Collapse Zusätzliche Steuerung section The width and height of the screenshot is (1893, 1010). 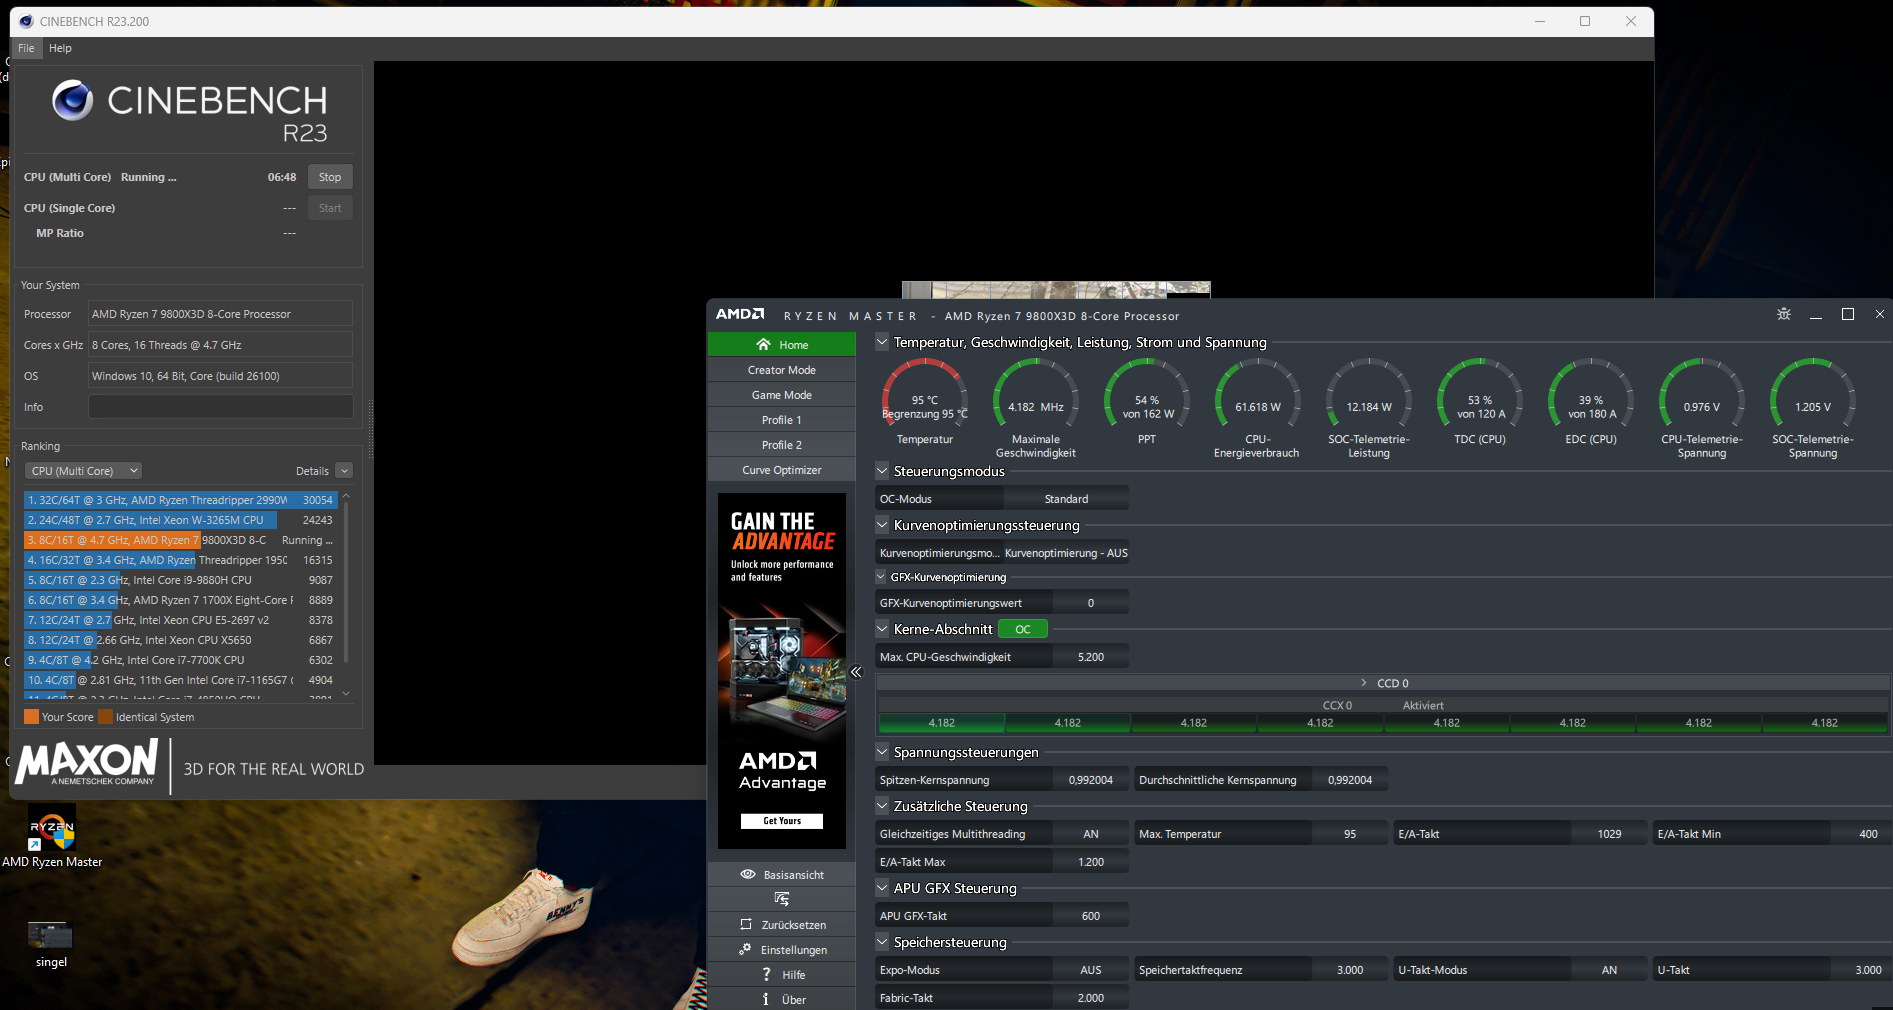882,806
